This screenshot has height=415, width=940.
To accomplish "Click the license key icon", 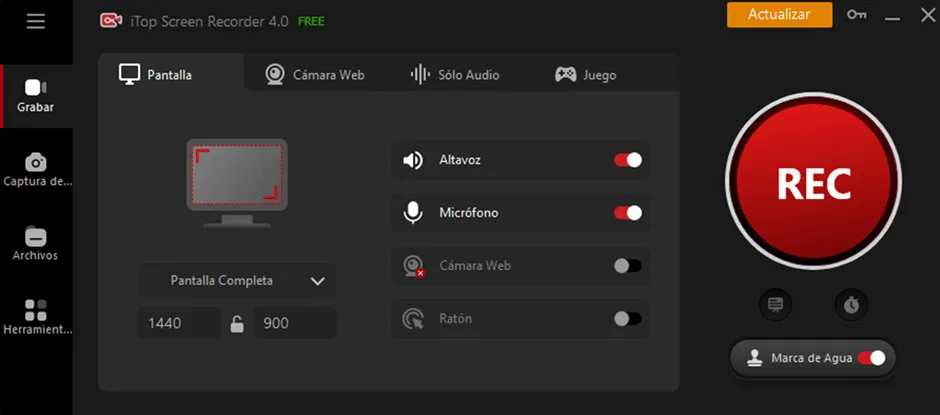I will pyautogui.click(x=856, y=15).
